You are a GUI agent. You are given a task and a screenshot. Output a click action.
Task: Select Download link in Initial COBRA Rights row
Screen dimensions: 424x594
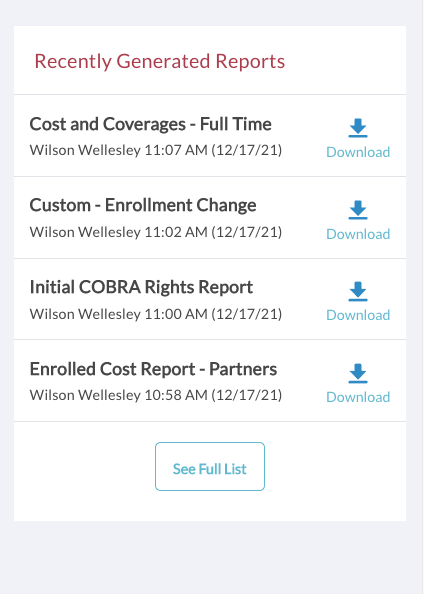point(358,315)
